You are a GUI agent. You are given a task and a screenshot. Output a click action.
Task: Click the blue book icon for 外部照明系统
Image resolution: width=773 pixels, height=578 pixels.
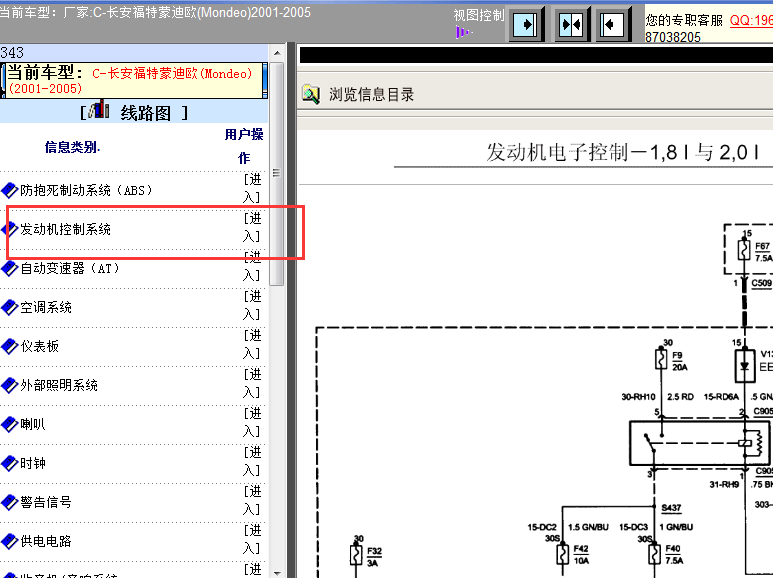(x=9, y=385)
